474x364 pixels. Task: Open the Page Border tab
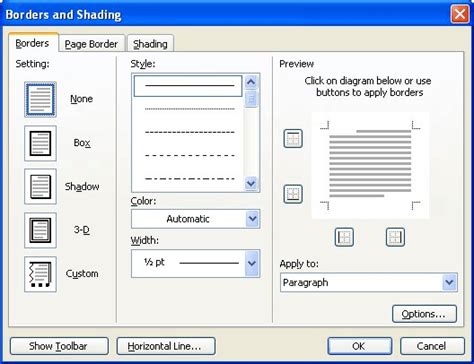pyautogui.click(x=91, y=44)
